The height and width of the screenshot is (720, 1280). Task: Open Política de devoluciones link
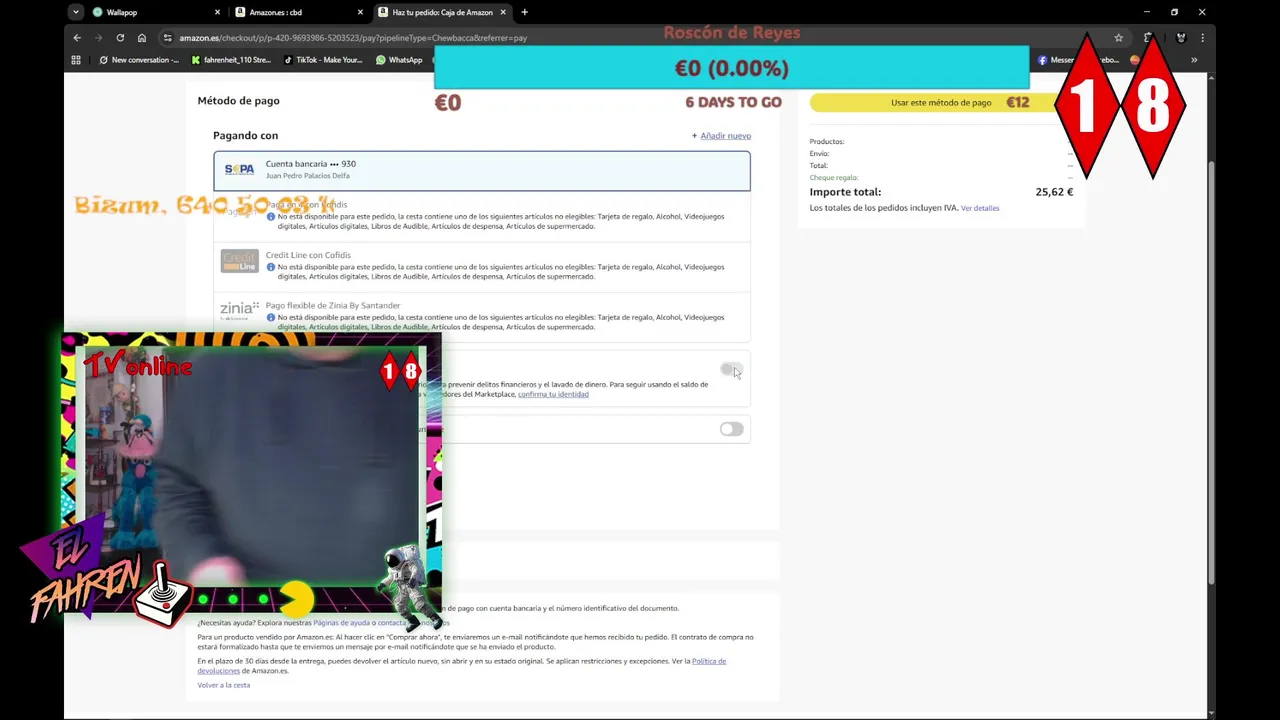tap(709, 661)
